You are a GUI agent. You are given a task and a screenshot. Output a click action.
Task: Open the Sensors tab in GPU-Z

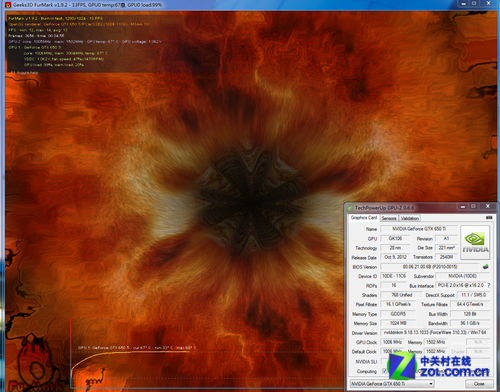coord(389,218)
